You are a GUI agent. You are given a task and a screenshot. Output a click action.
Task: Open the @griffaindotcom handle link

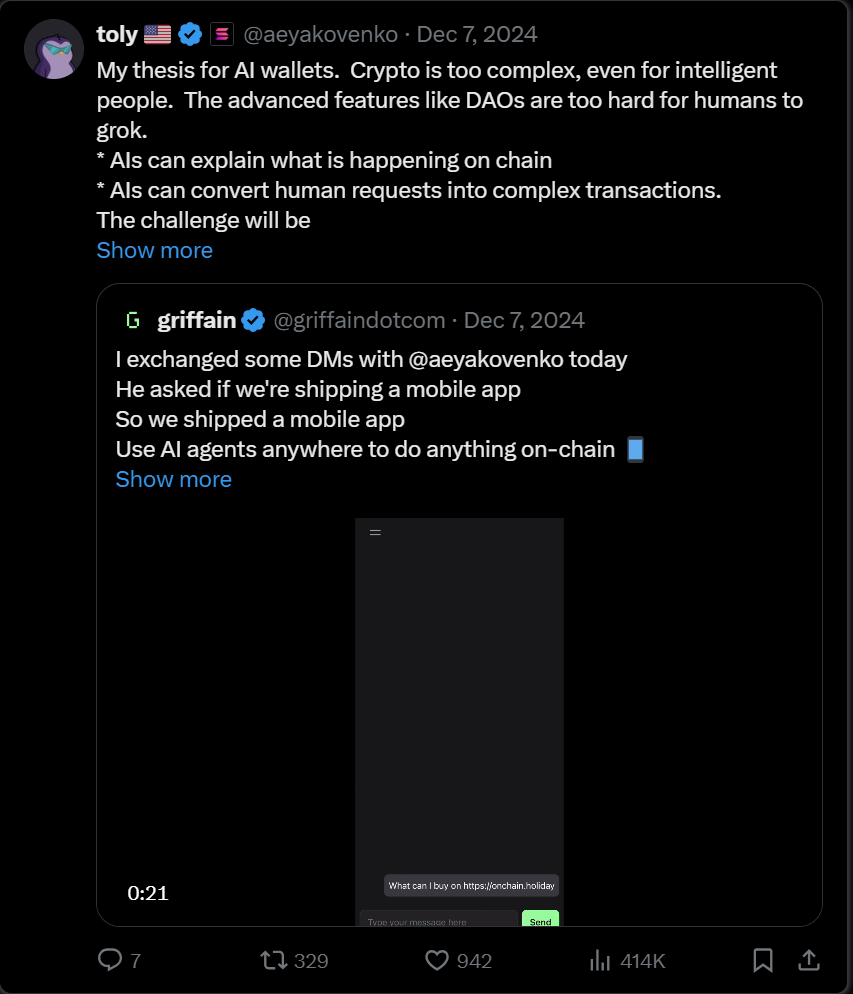359,320
